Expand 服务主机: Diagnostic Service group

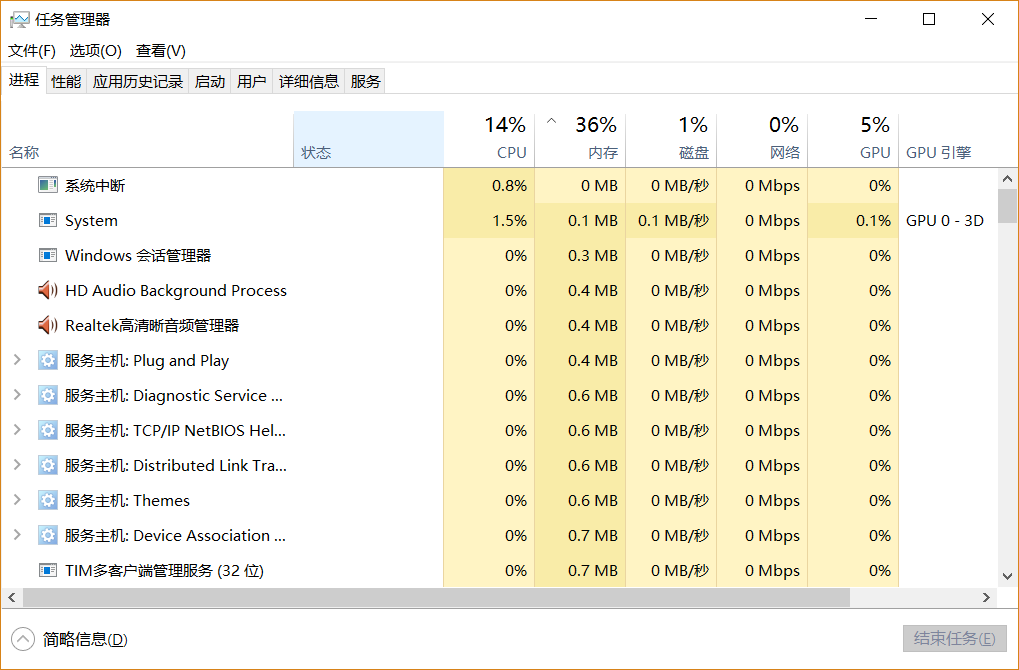click(x=18, y=394)
